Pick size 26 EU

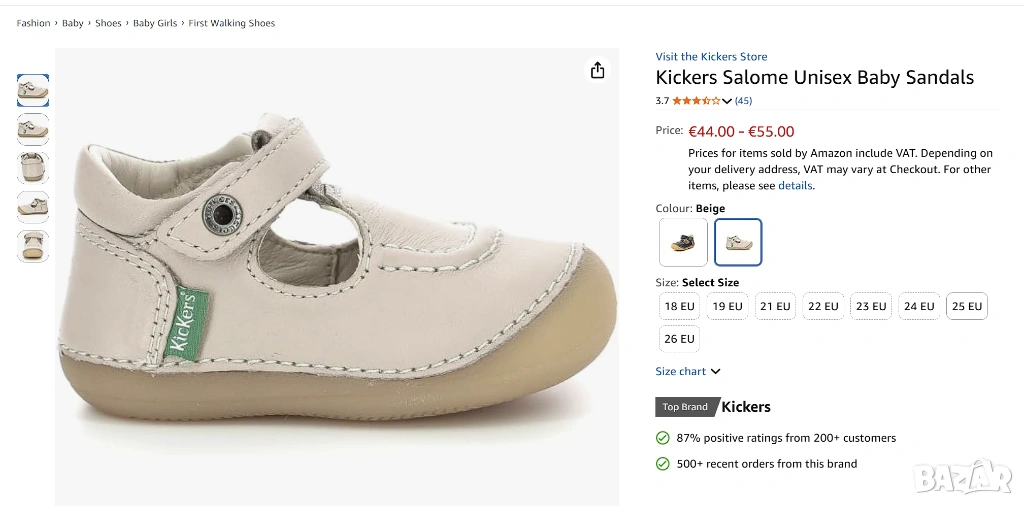coord(679,339)
